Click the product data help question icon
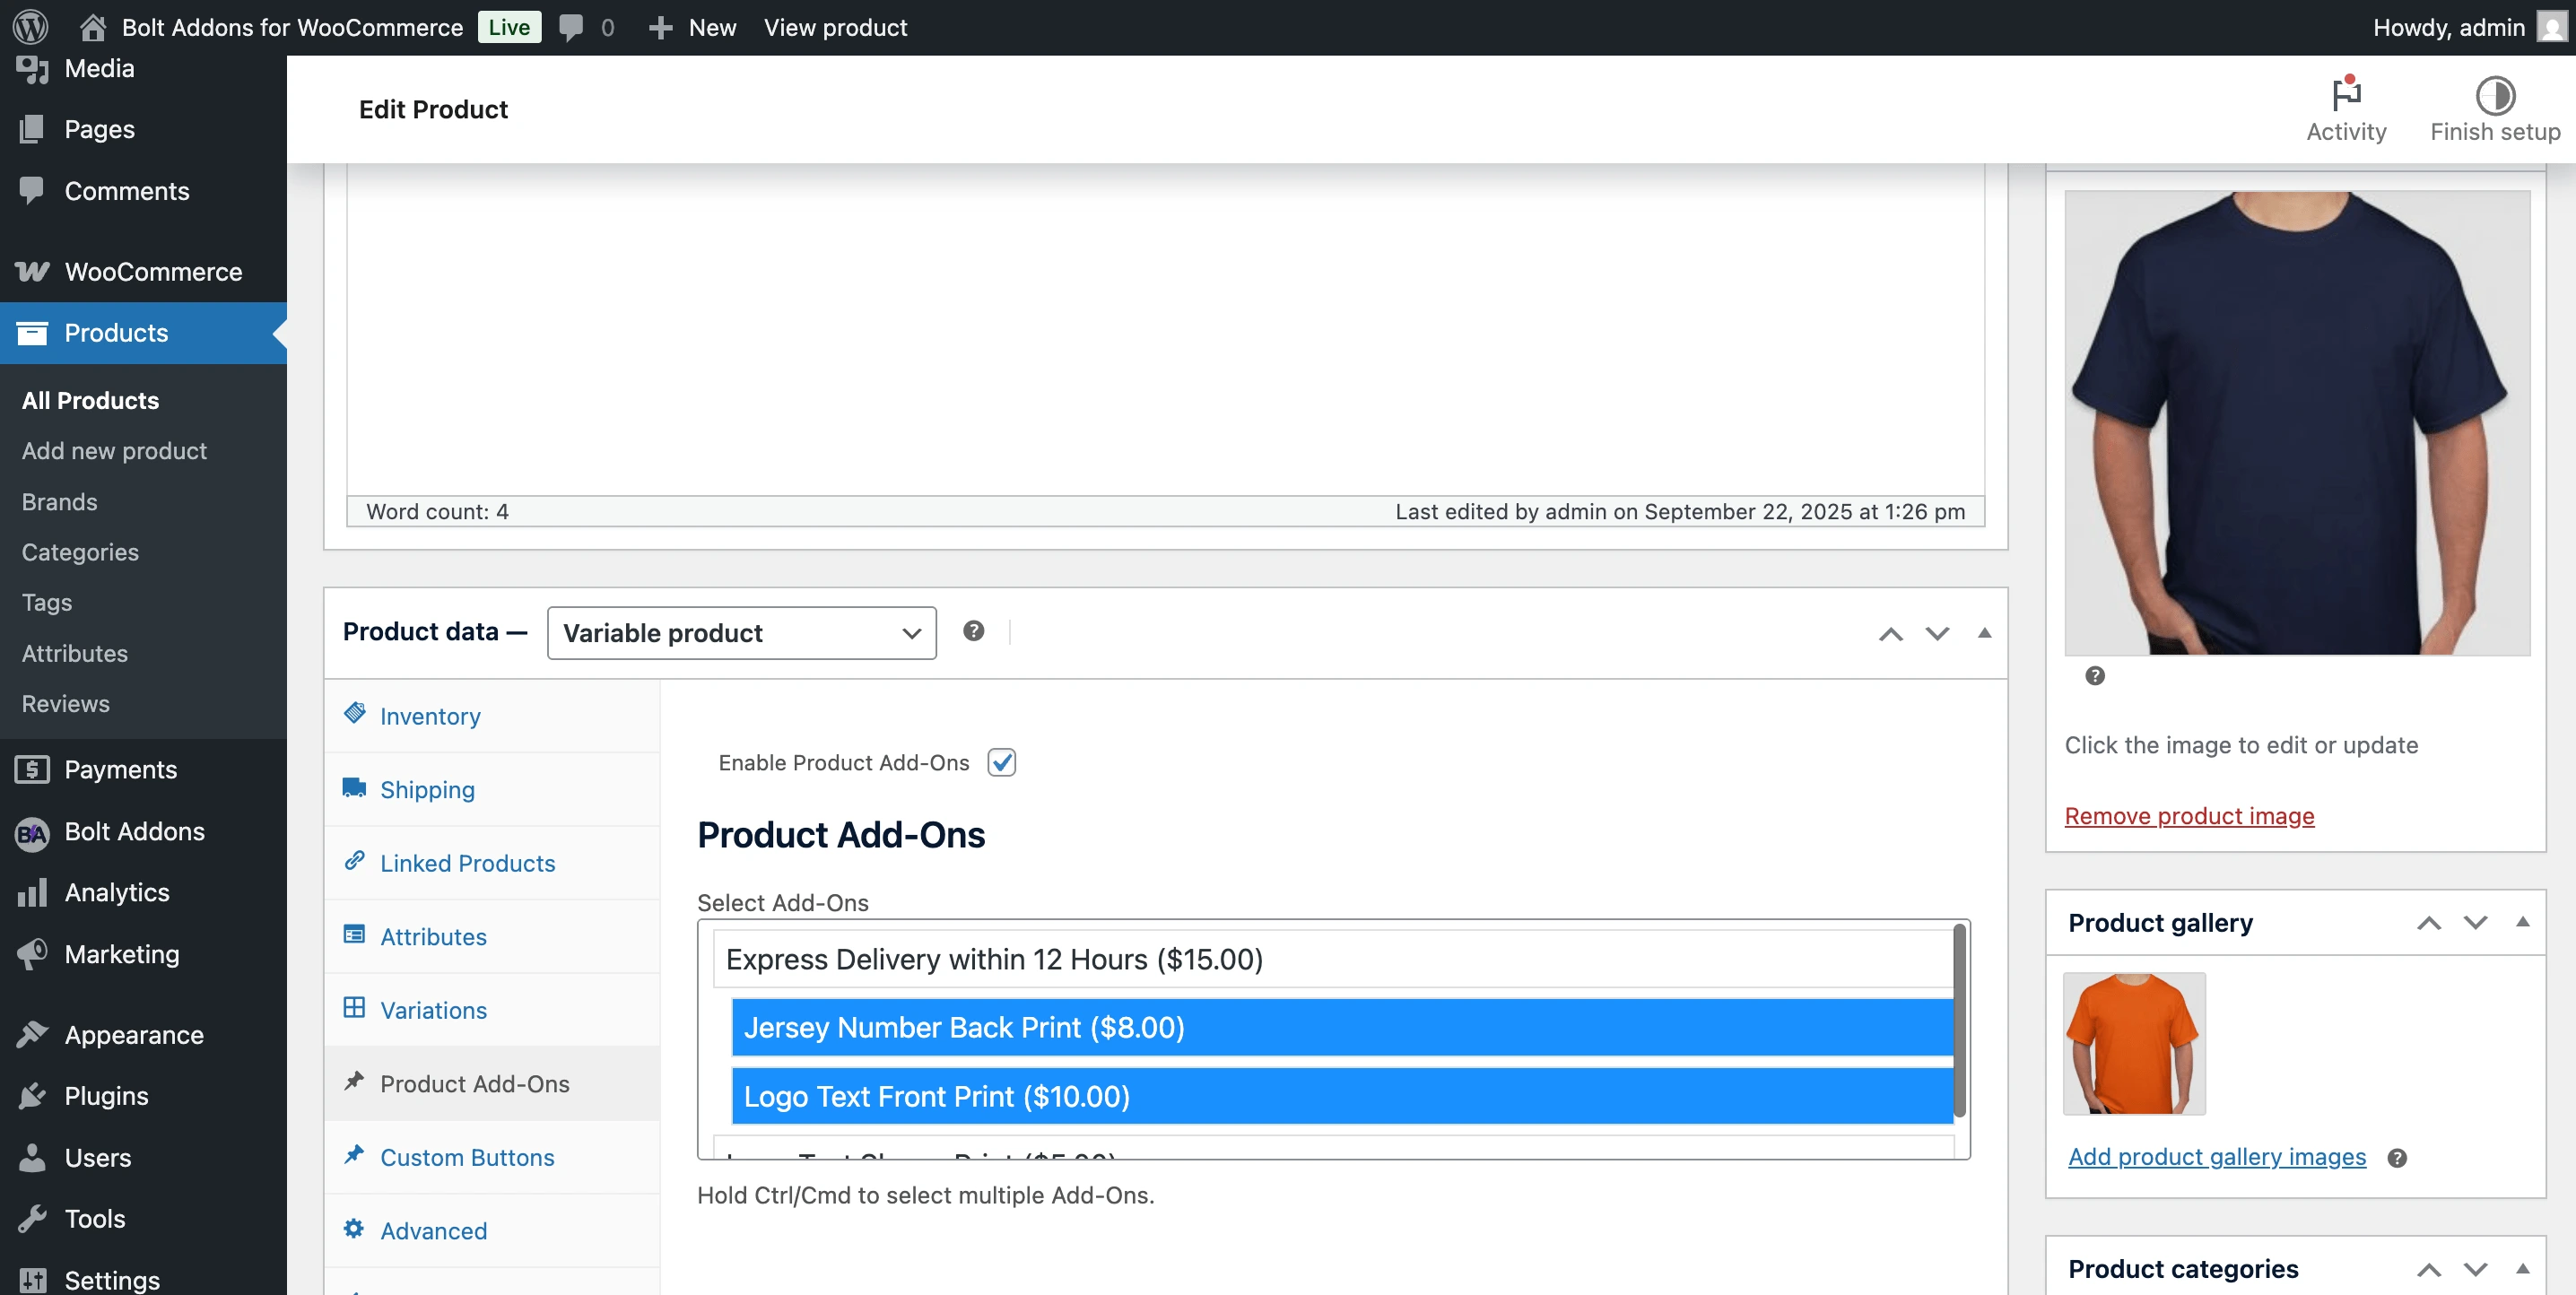 [973, 631]
